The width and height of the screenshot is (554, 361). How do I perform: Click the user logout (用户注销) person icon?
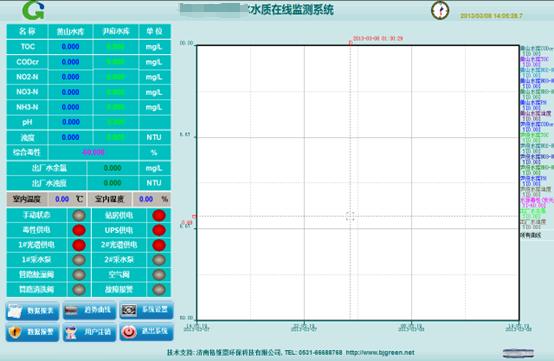click(x=71, y=332)
